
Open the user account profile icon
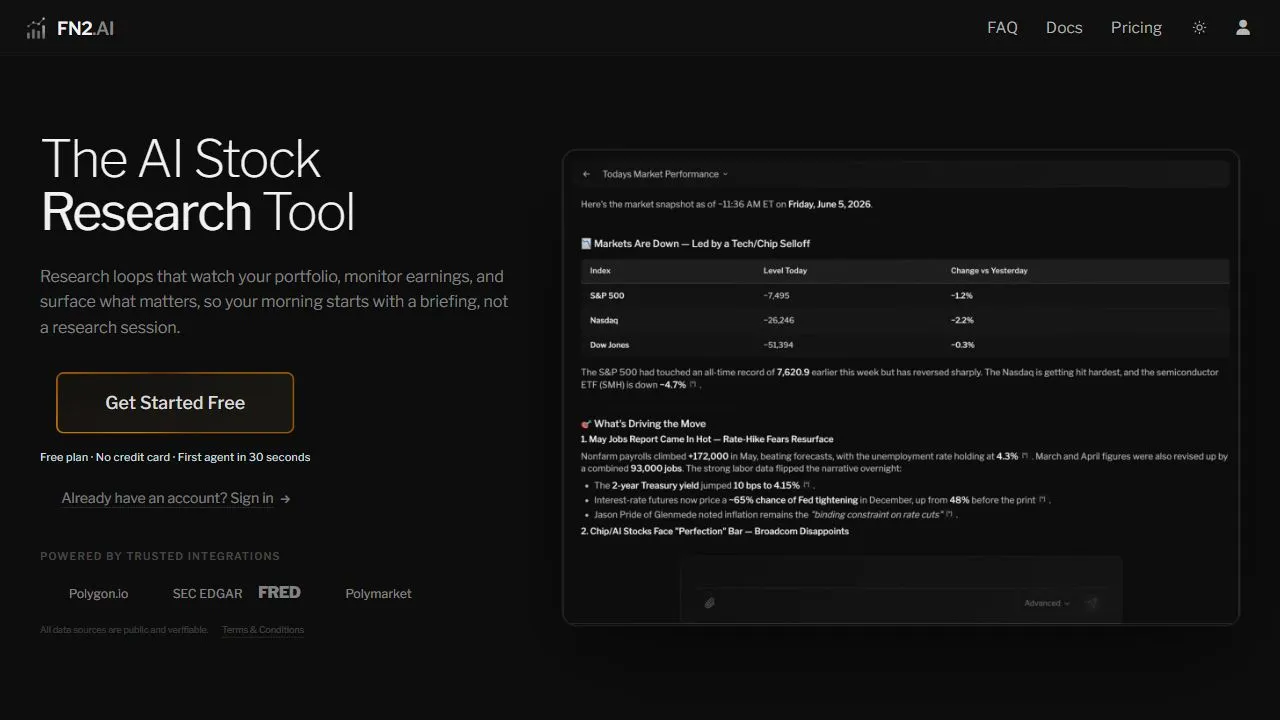(1243, 28)
